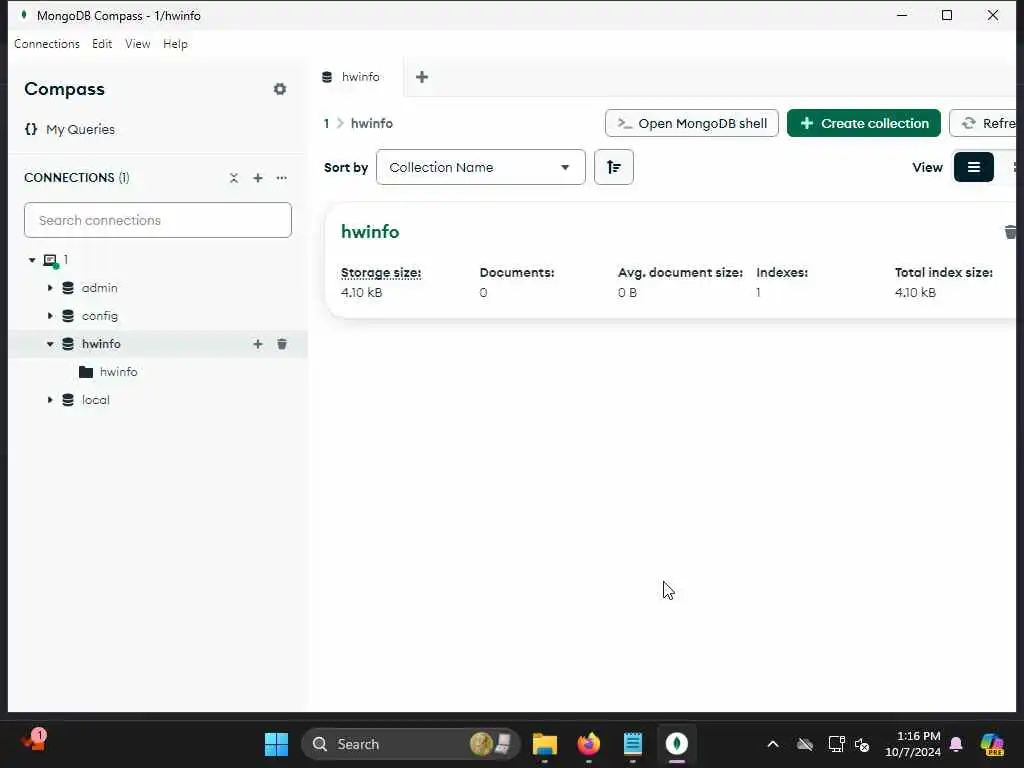This screenshot has height=768, width=1024.
Task: Create collection plus icon on hwinfo row
Action: pos(258,344)
